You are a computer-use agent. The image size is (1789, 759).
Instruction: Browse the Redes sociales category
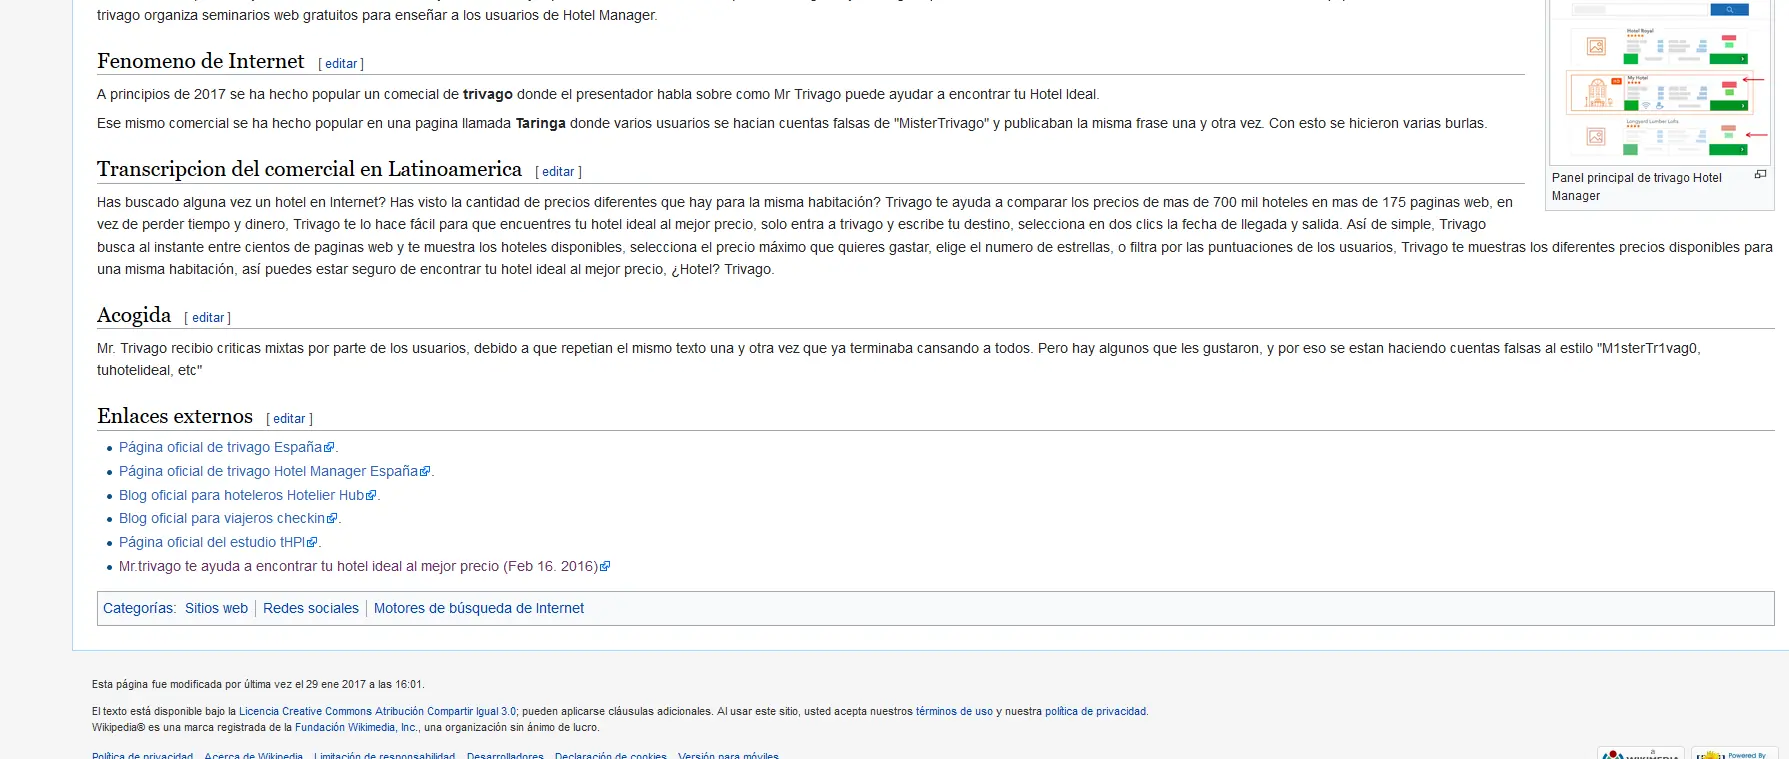tap(311, 608)
